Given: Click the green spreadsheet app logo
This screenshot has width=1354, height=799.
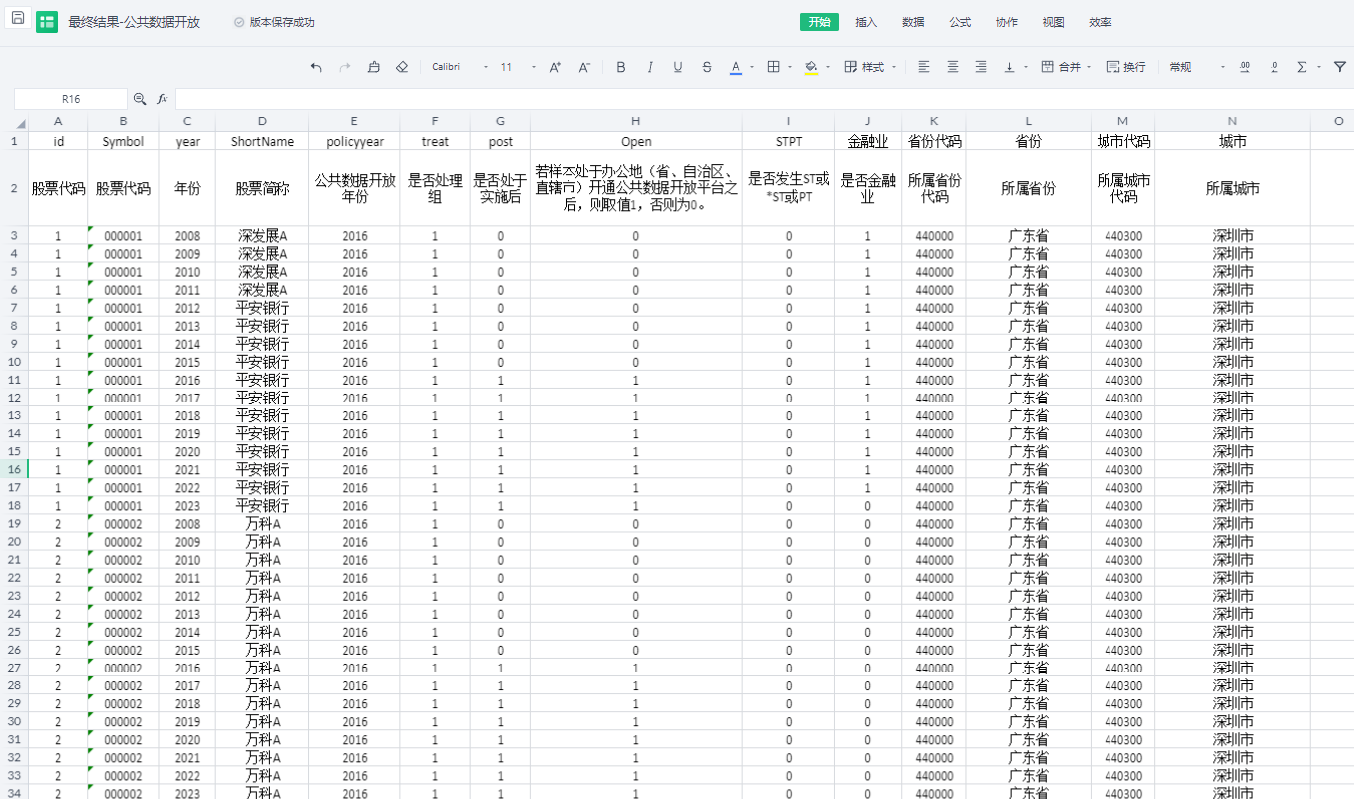Looking at the screenshot, I should 47,22.
